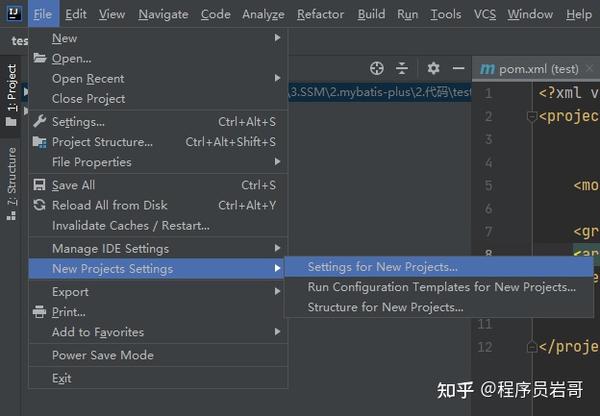600x416 pixels.
Task: Toggle the 1: Project side tool window
Action: [11, 95]
